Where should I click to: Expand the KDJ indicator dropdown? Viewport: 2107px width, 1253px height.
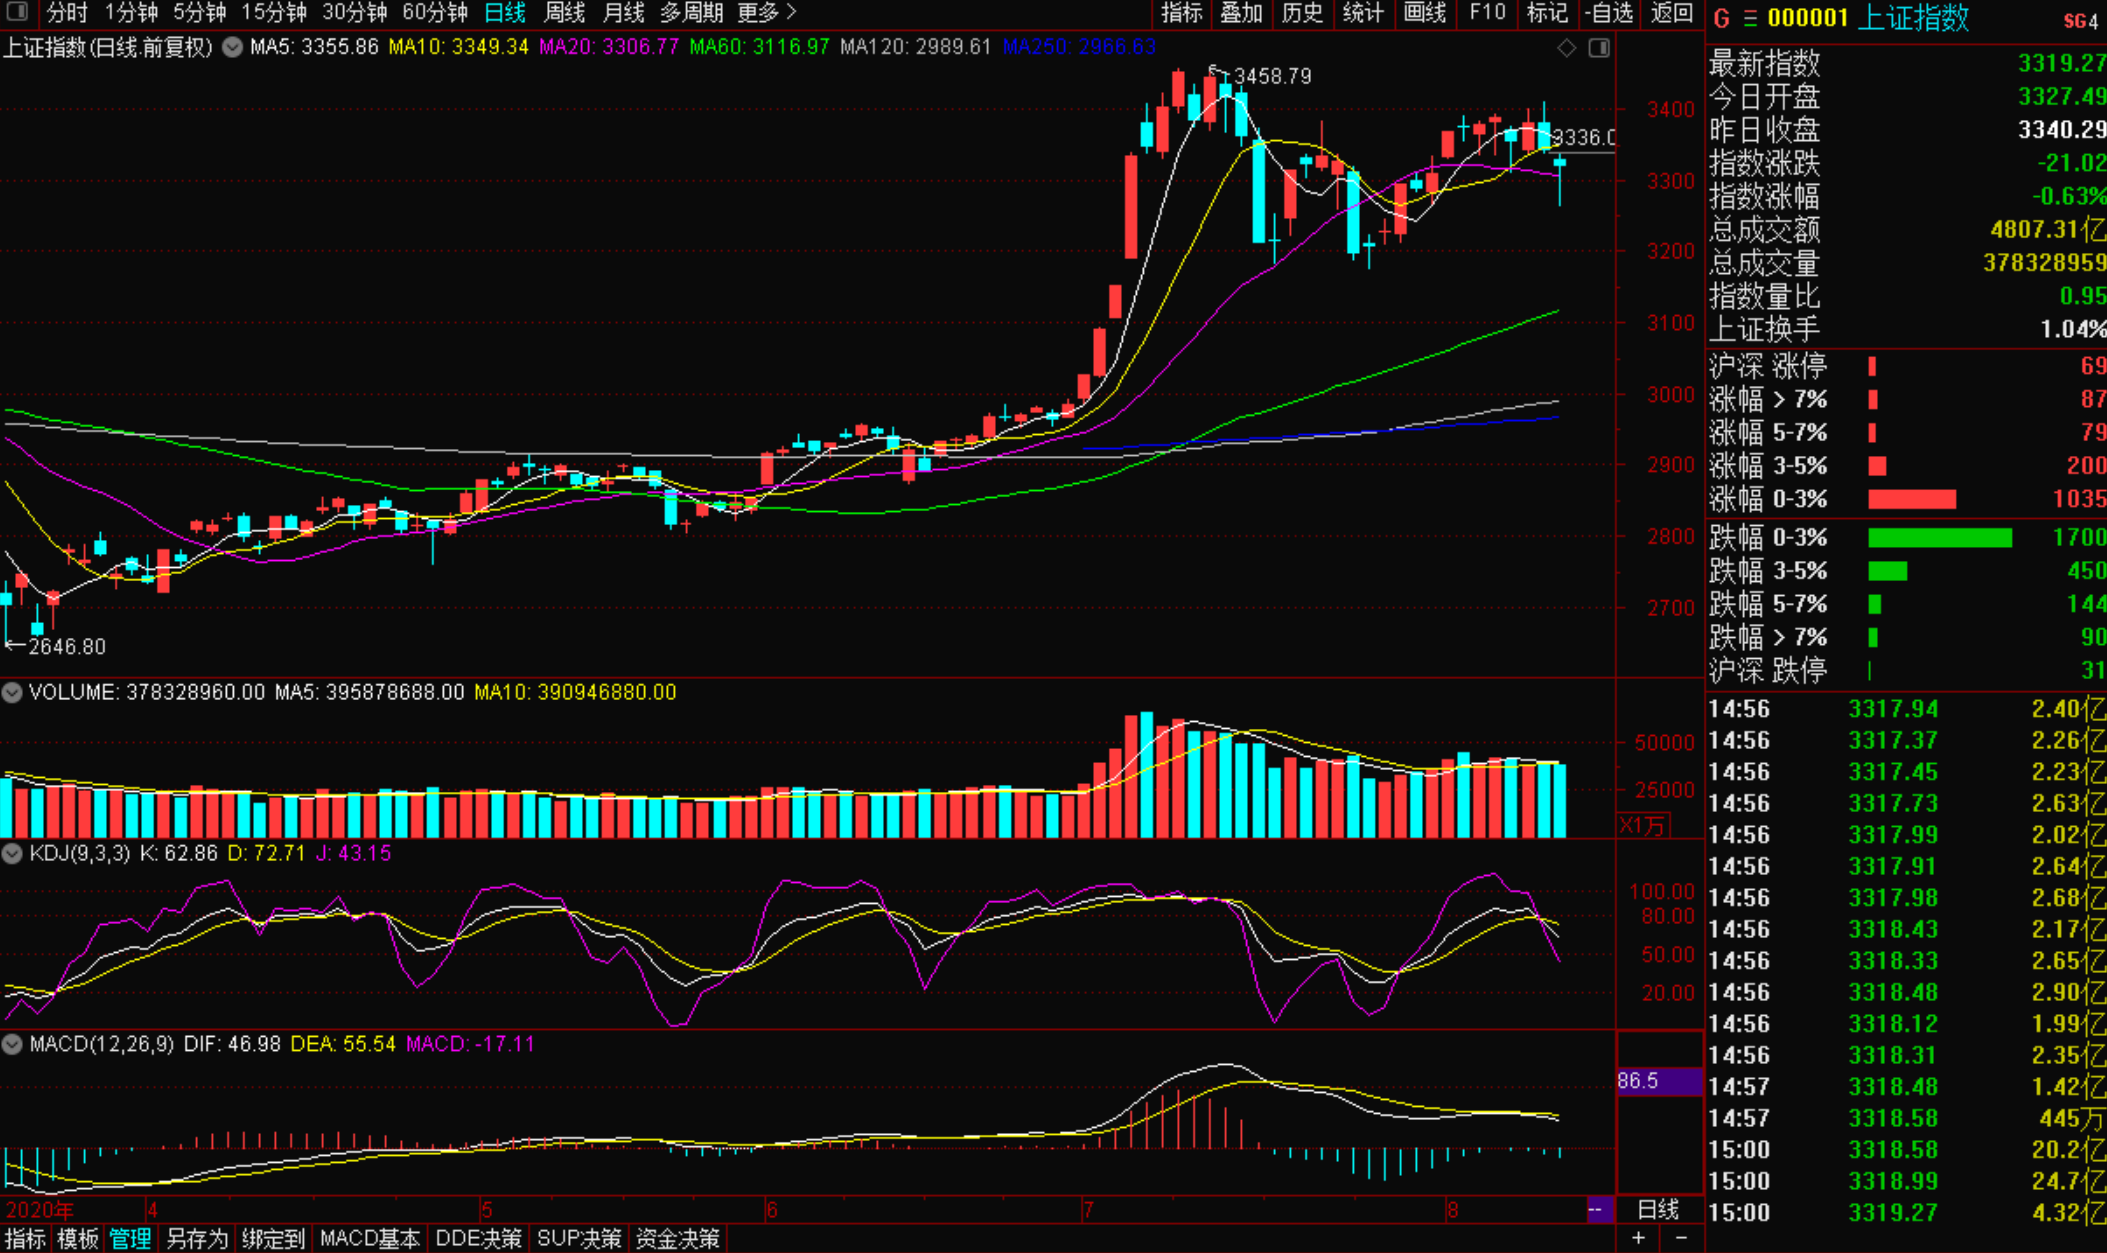pos(12,853)
